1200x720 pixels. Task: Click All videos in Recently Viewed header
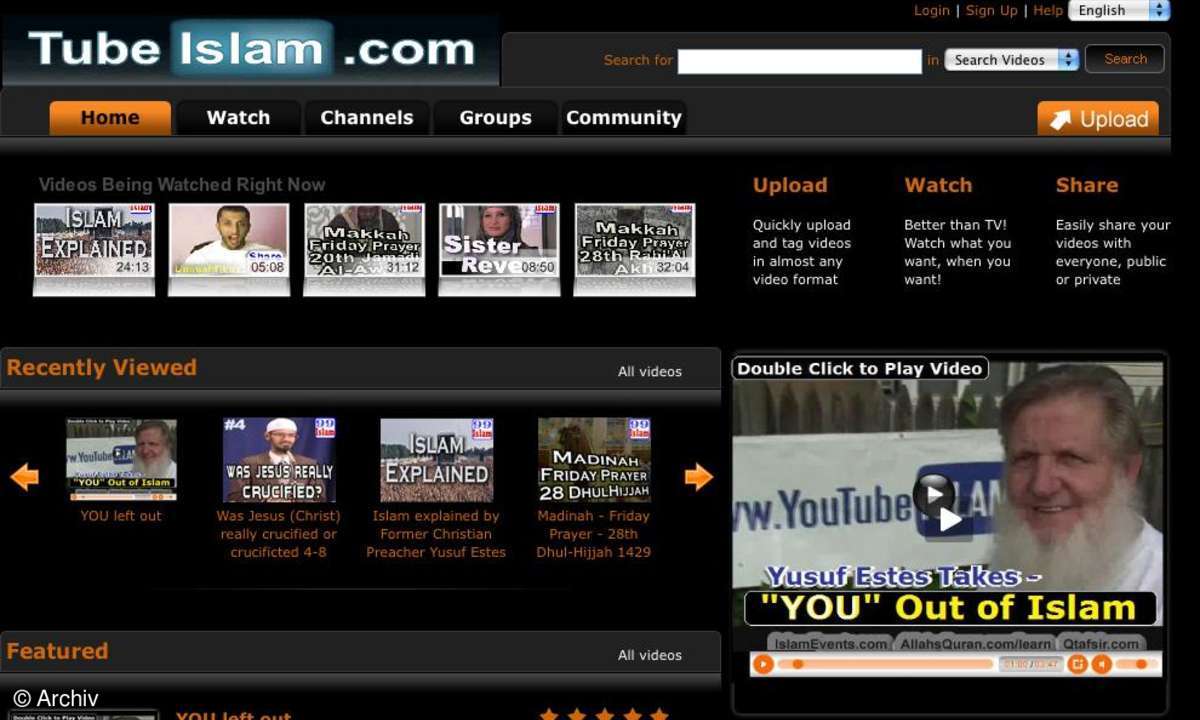(x=650, y=371)
